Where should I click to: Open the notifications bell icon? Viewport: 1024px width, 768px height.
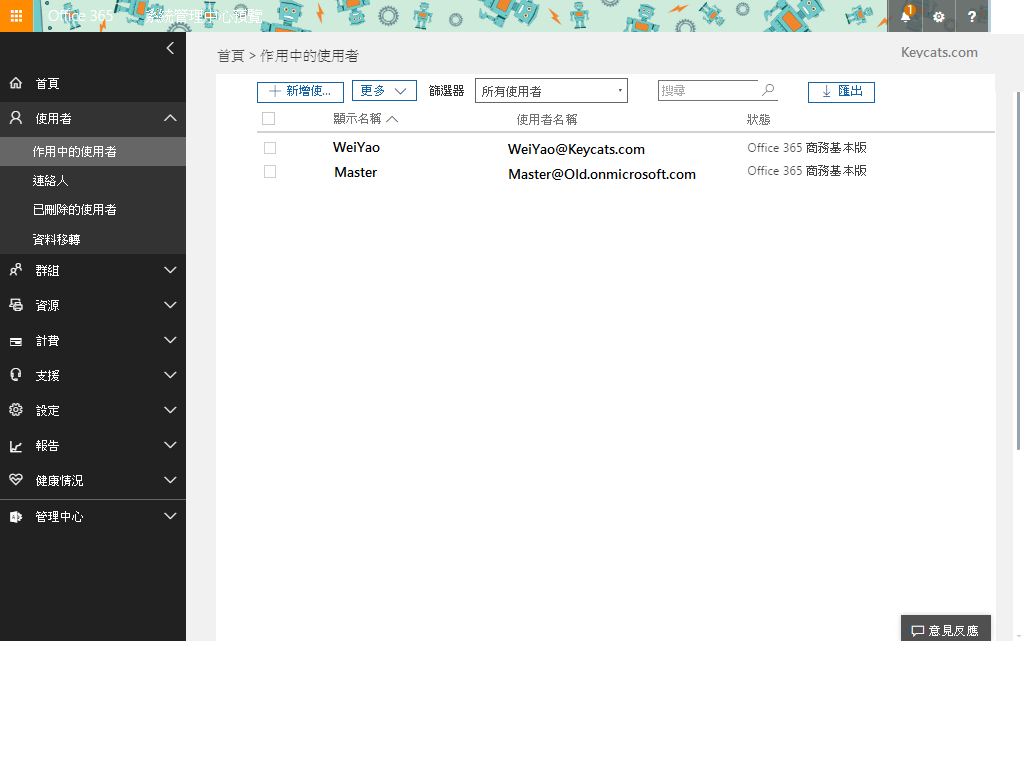pos(905,16)
